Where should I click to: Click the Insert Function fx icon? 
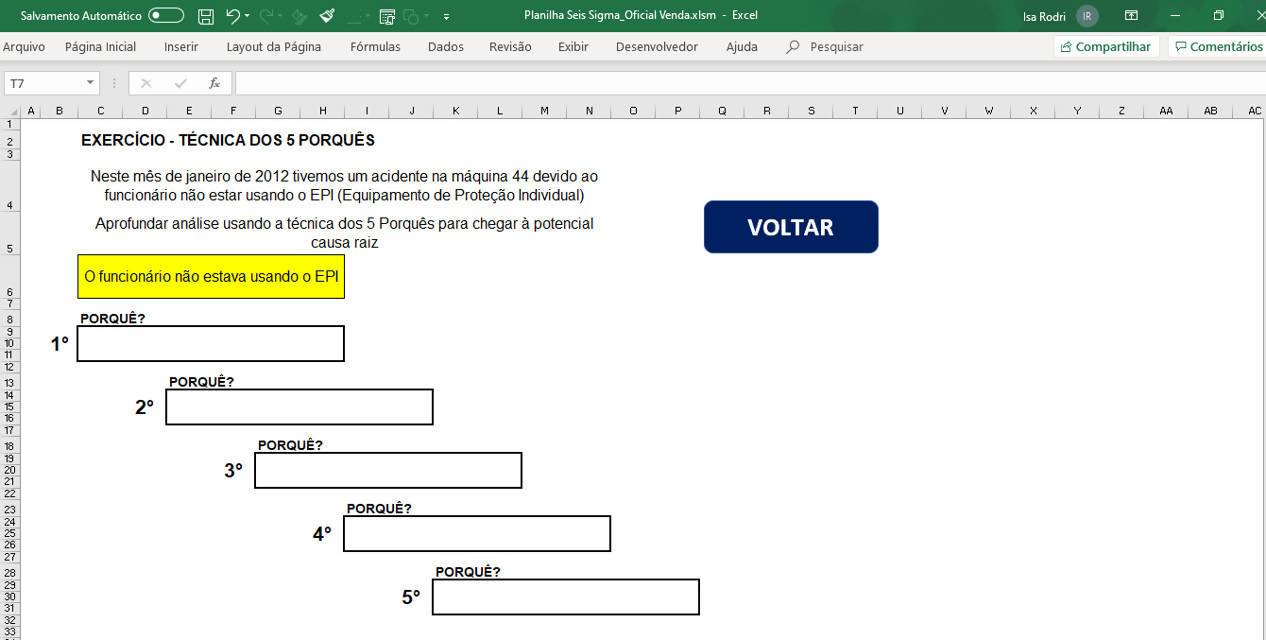pos(214,83)
